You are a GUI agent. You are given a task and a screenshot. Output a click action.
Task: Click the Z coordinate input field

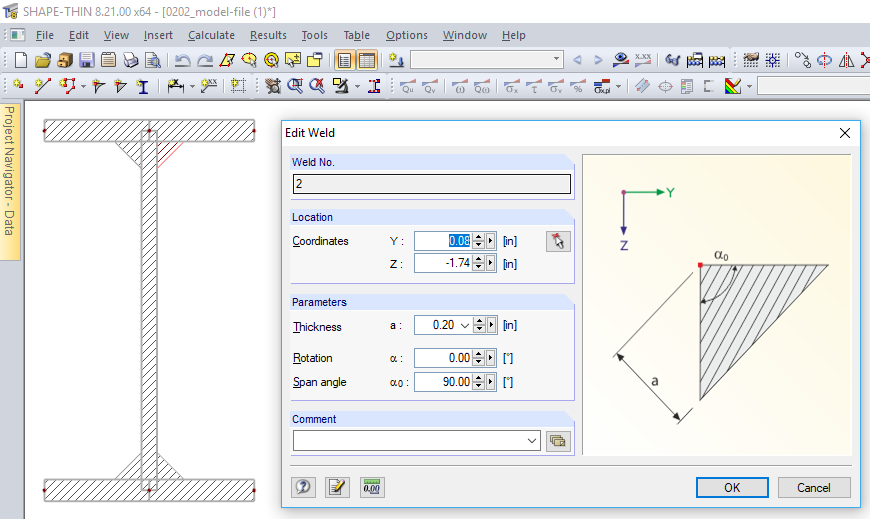point(443,263)
